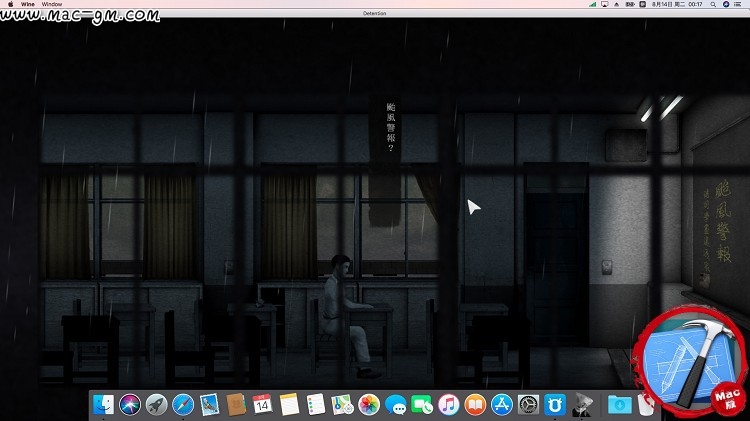This screenshot has width=750, height=421.
Task: Open the Mail stamp icon
Action: click(210, 405)
